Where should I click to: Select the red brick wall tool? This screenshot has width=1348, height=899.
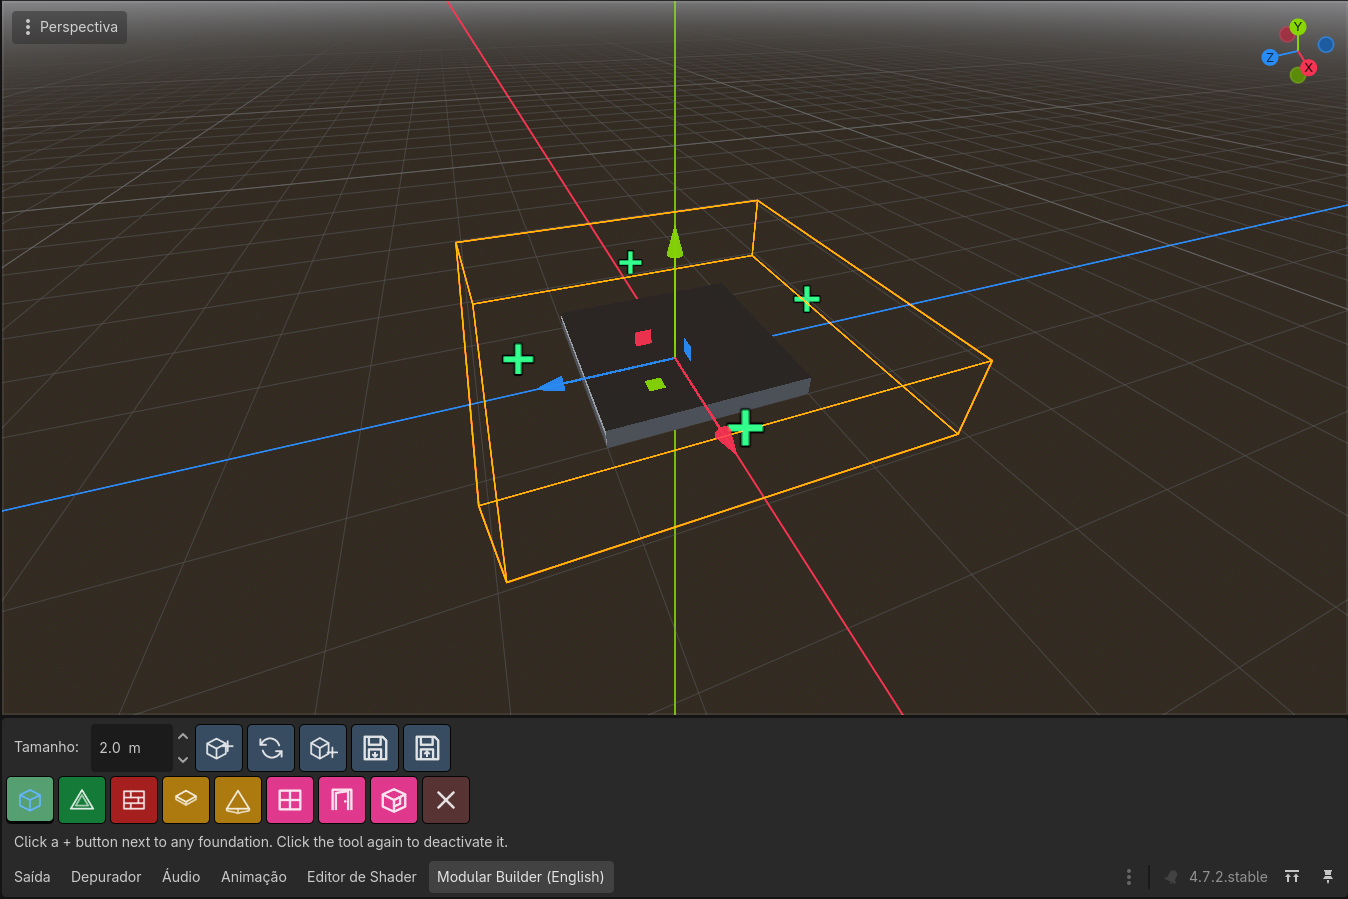[x=134, y=800]
